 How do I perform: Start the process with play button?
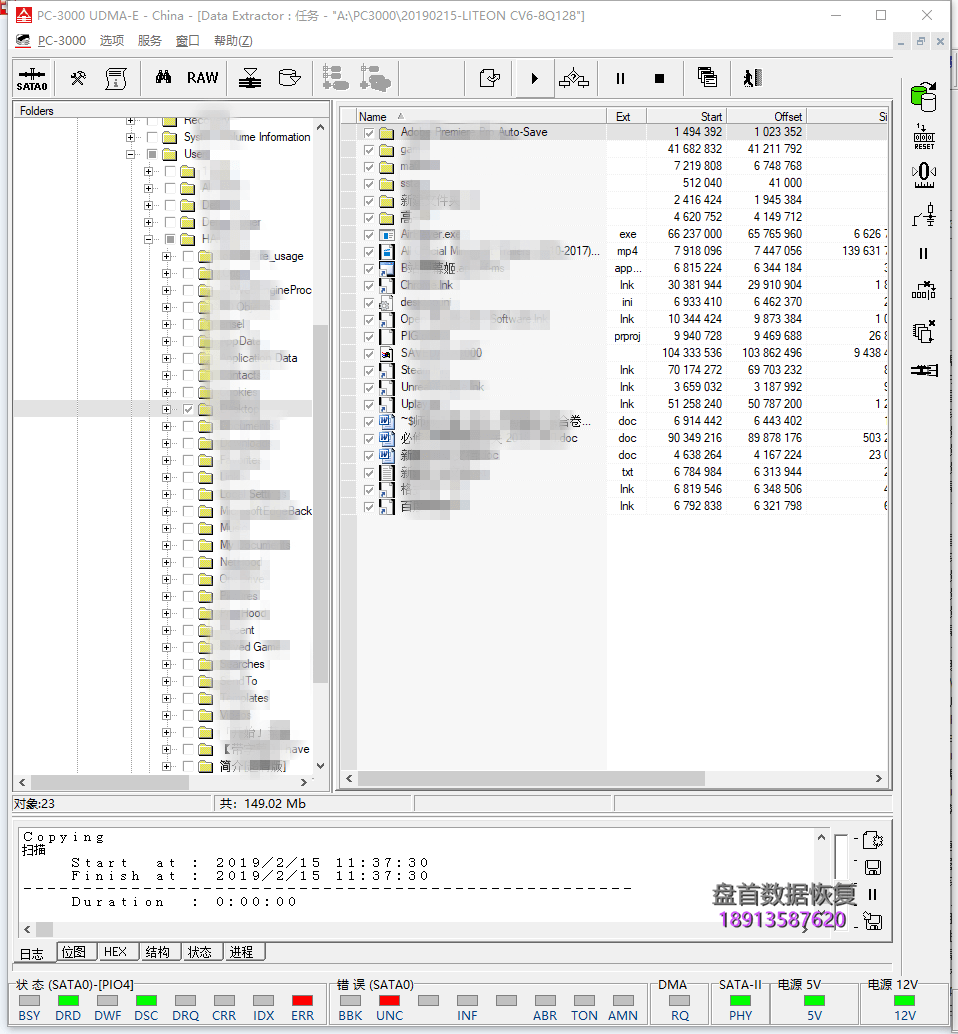(x=534, y=78)
